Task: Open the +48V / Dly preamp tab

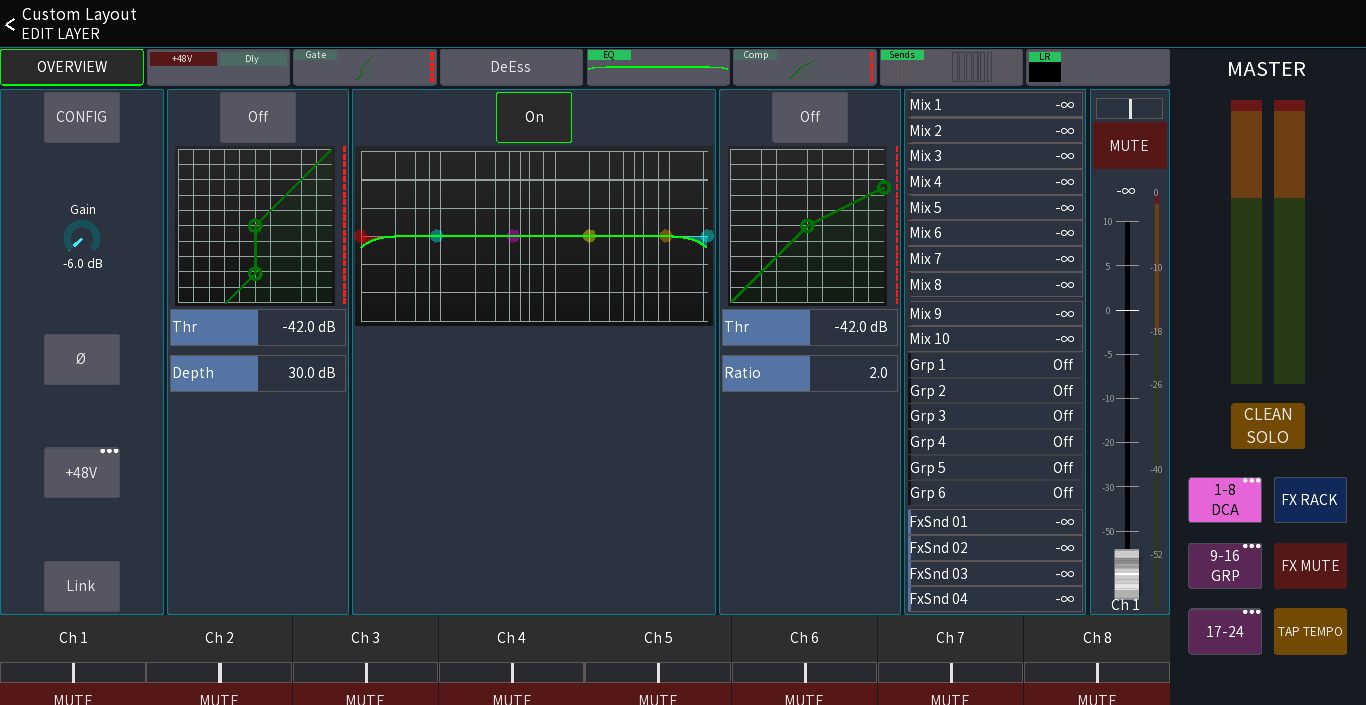Action: pyautogui.click(x=219, y=67)
